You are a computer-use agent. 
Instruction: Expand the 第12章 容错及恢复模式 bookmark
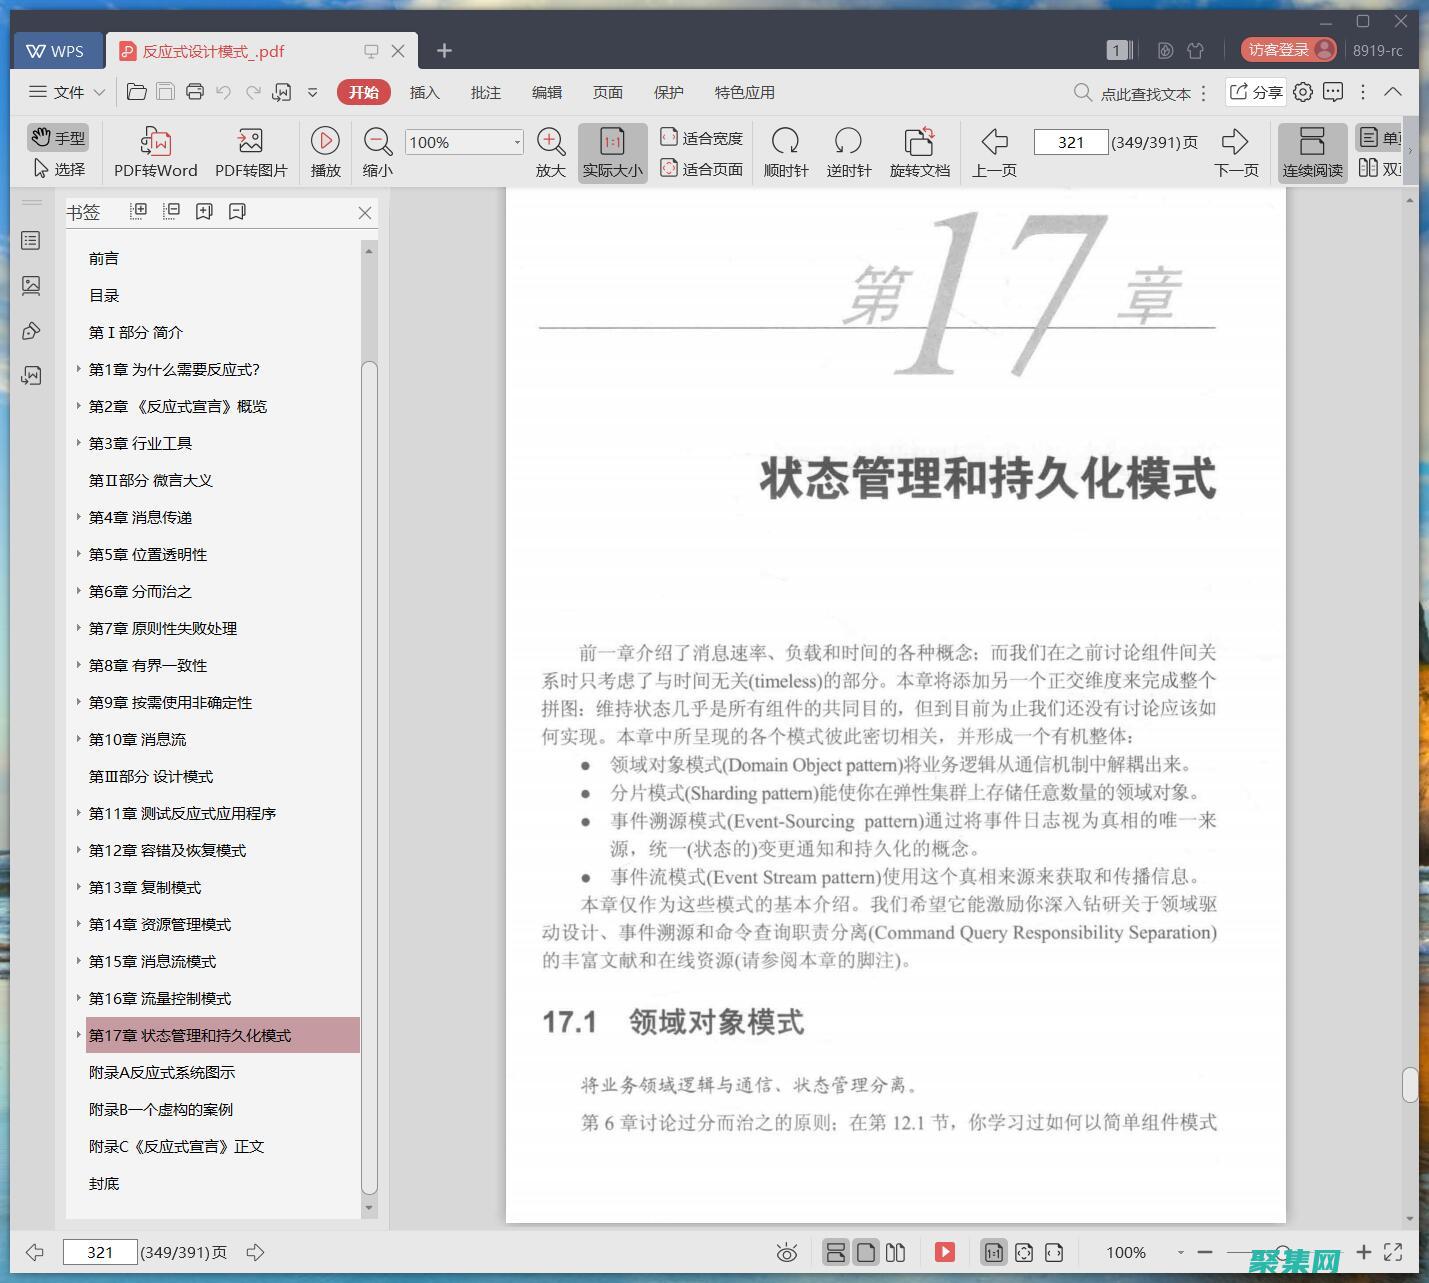80,850
